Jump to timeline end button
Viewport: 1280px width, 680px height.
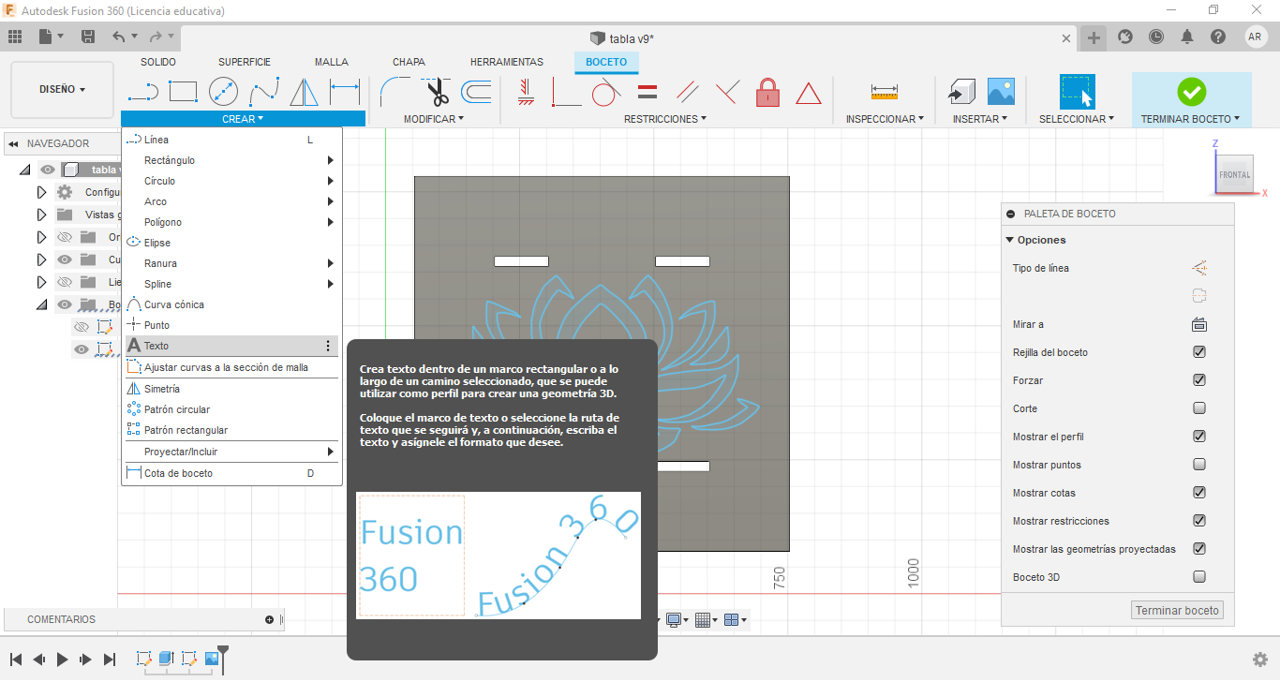pyautogui.click(x=110, y=659)
